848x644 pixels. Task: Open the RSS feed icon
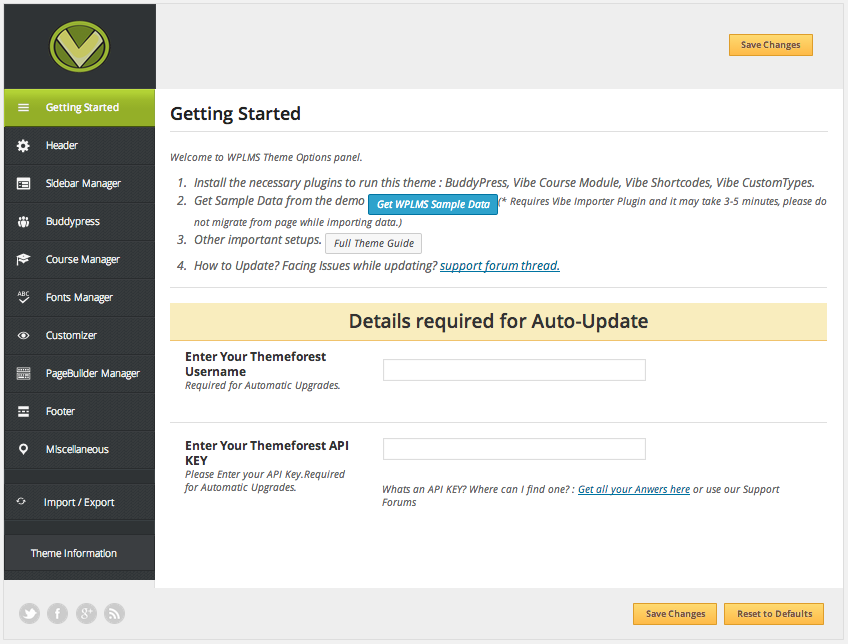click(x=114, y=614)
